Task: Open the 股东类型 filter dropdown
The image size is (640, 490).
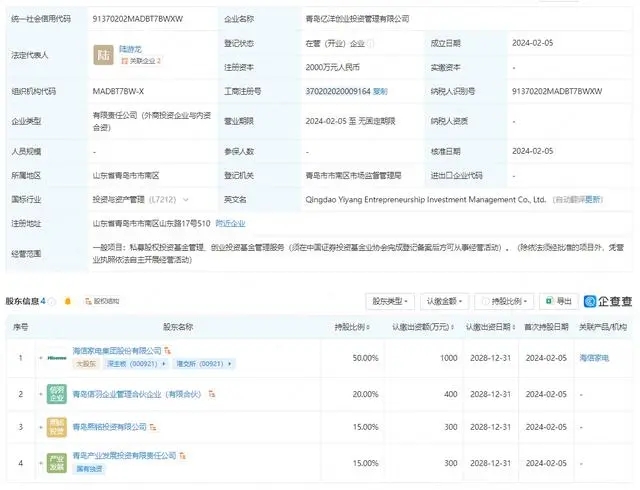Action: [x=387, y=300]
